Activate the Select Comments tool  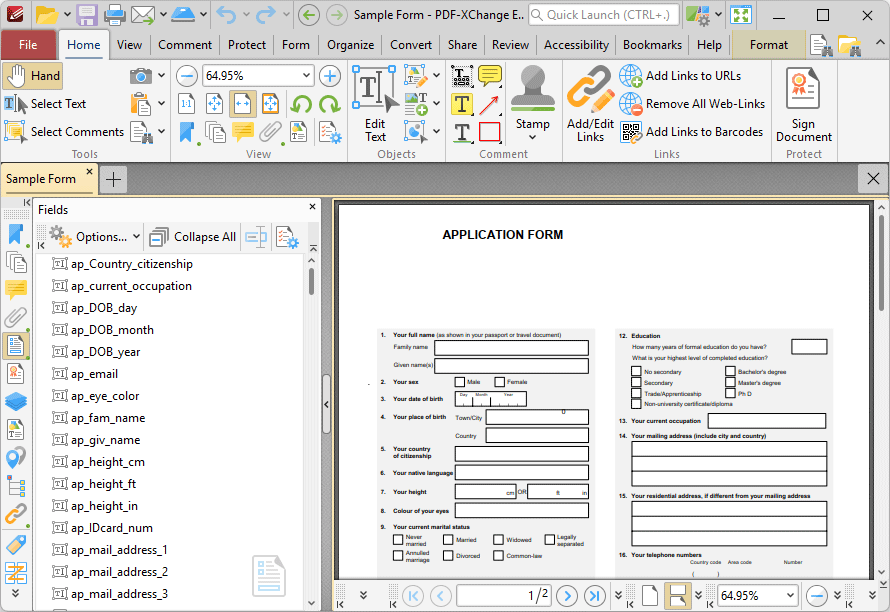click(x=64, y=132)
